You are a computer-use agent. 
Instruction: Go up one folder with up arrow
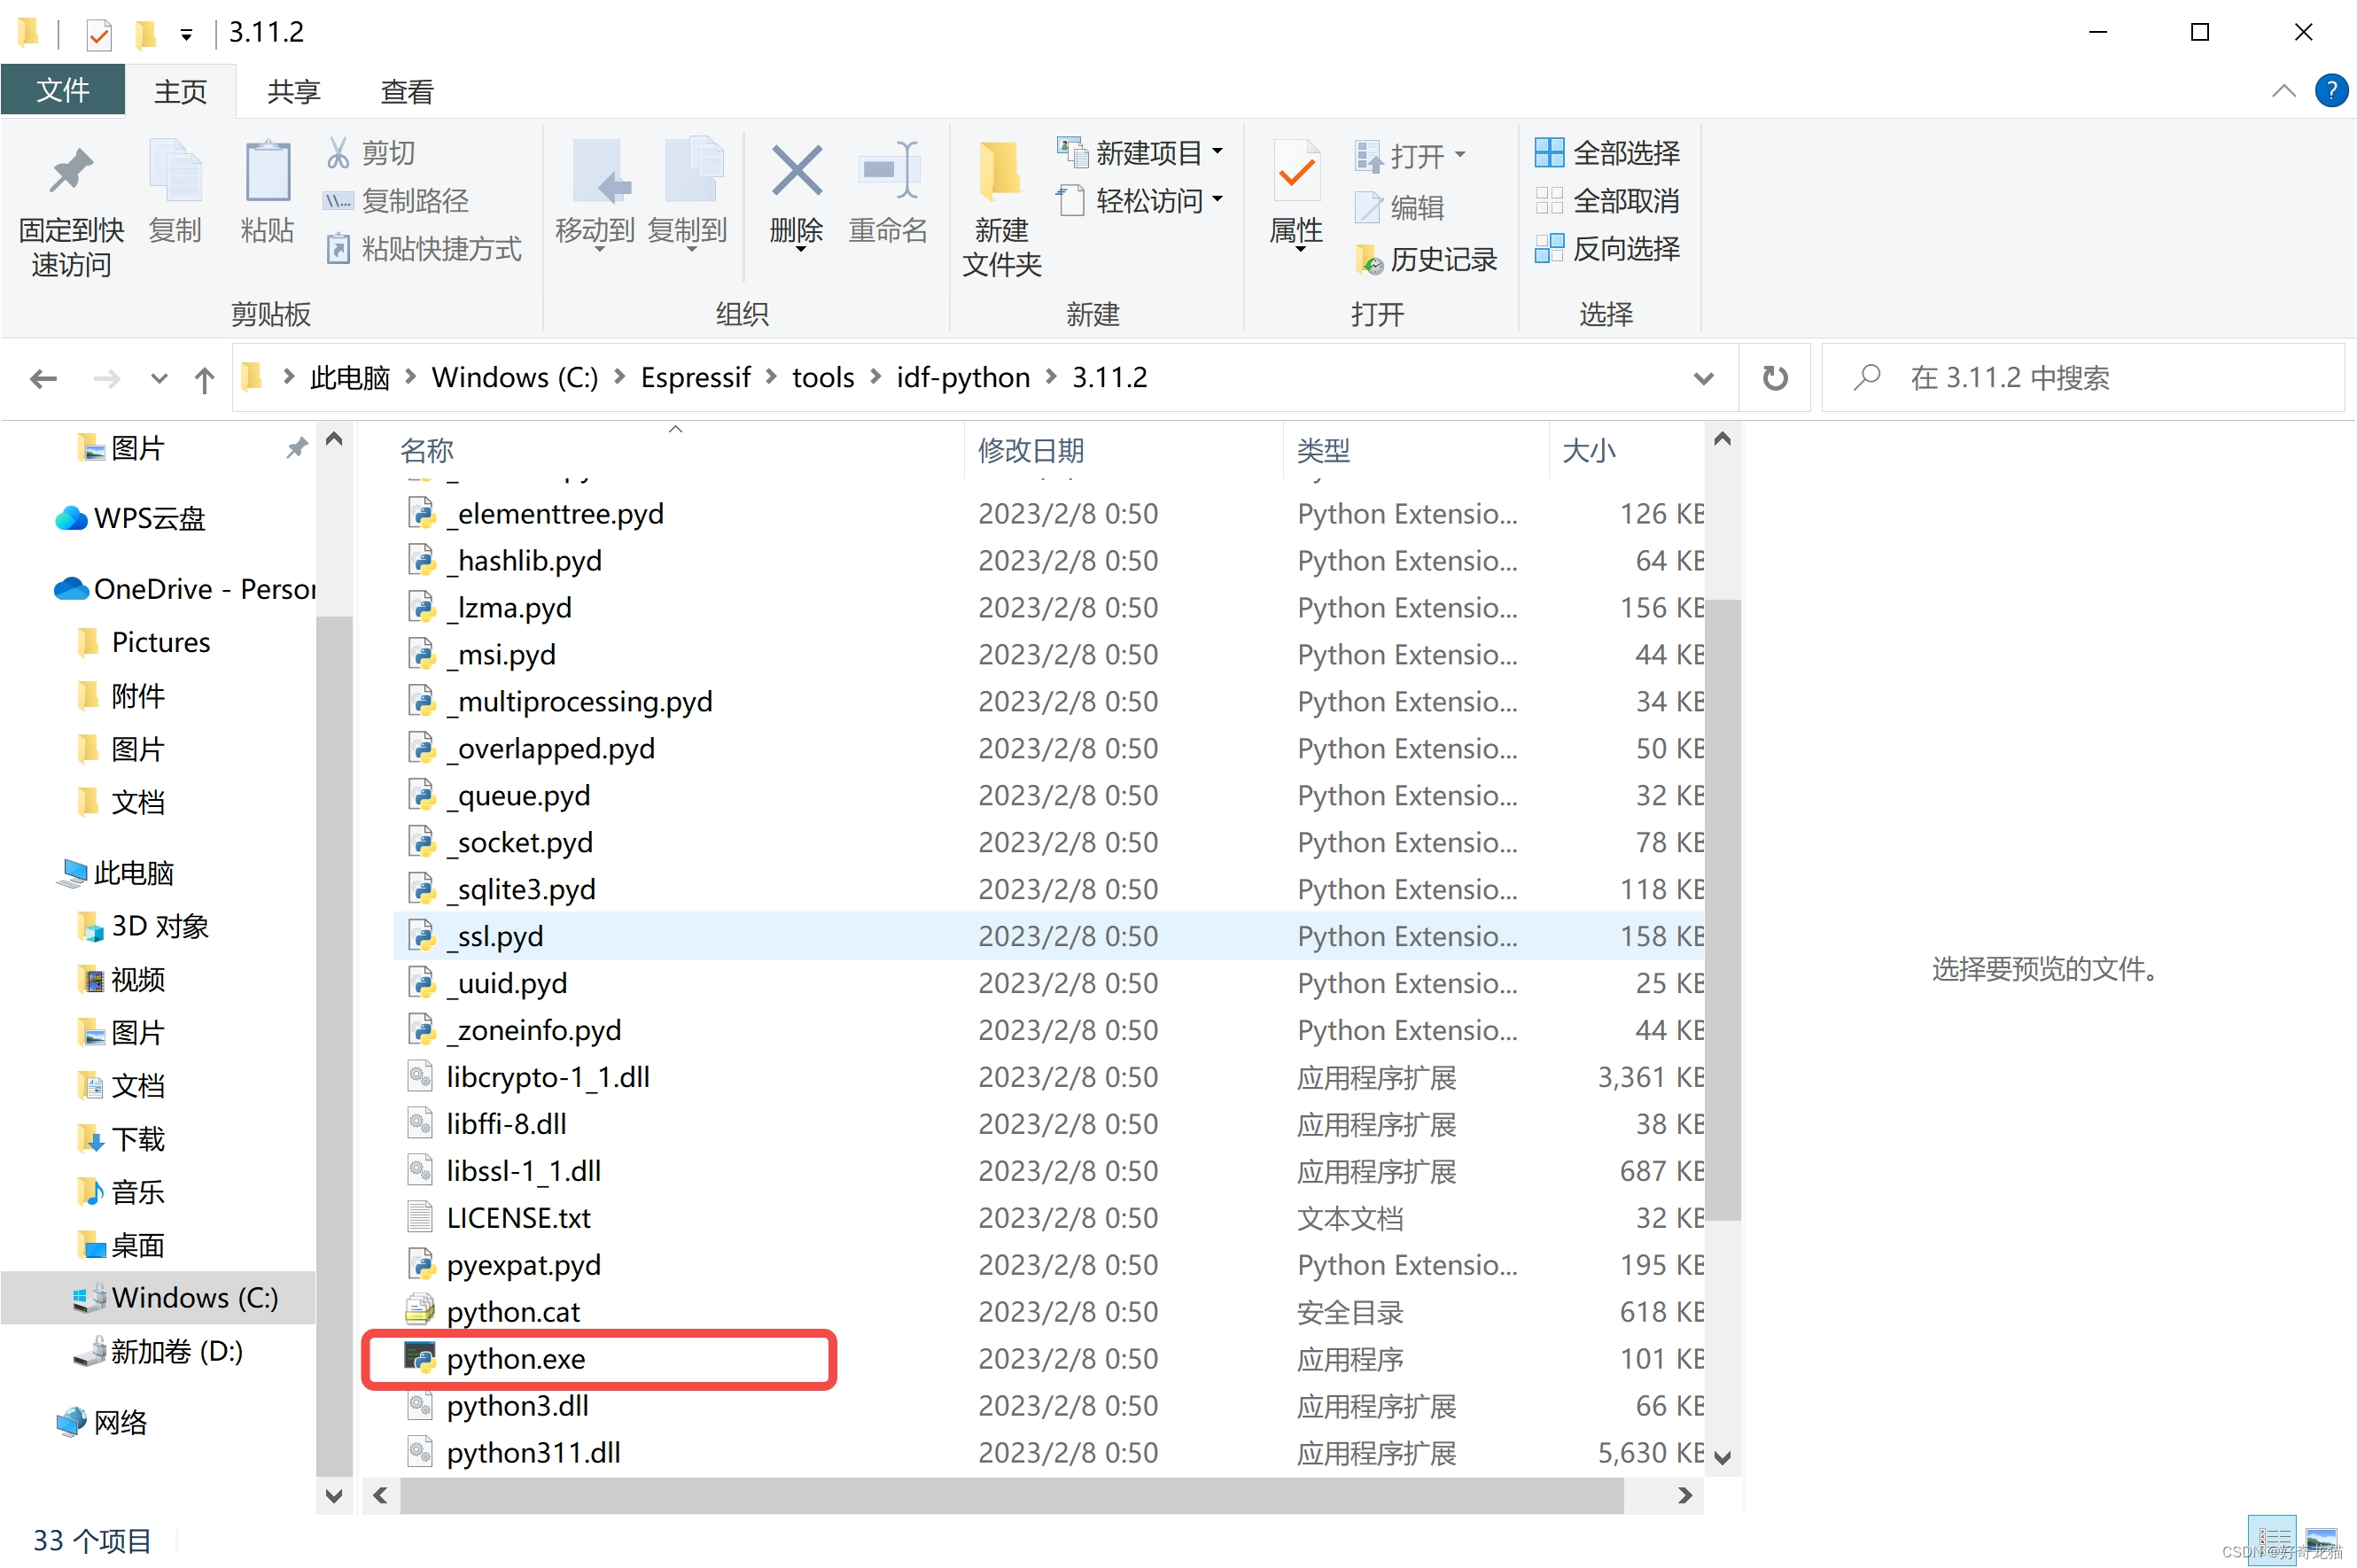(x=204, y=380)
